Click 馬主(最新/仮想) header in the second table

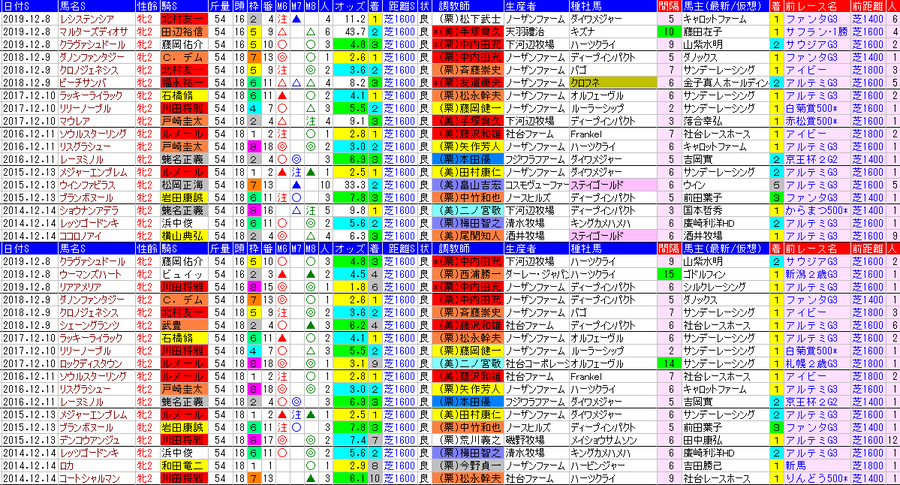click(725, 249)
